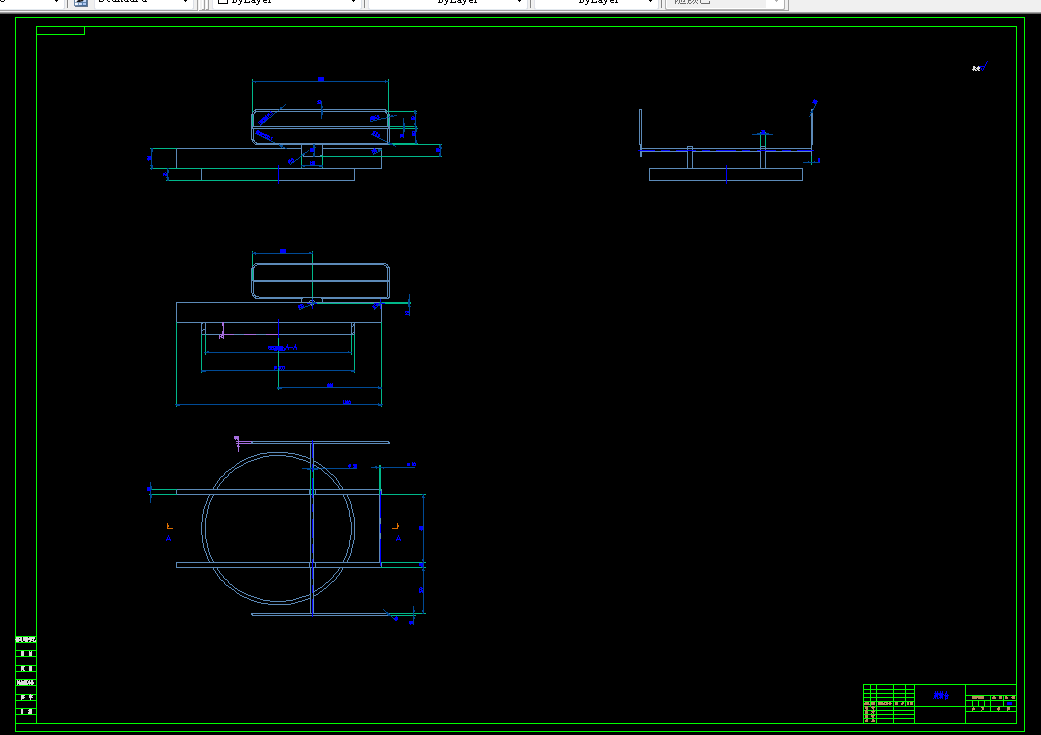
Task: Select the base rectangle of the side view
Action: 726,175
